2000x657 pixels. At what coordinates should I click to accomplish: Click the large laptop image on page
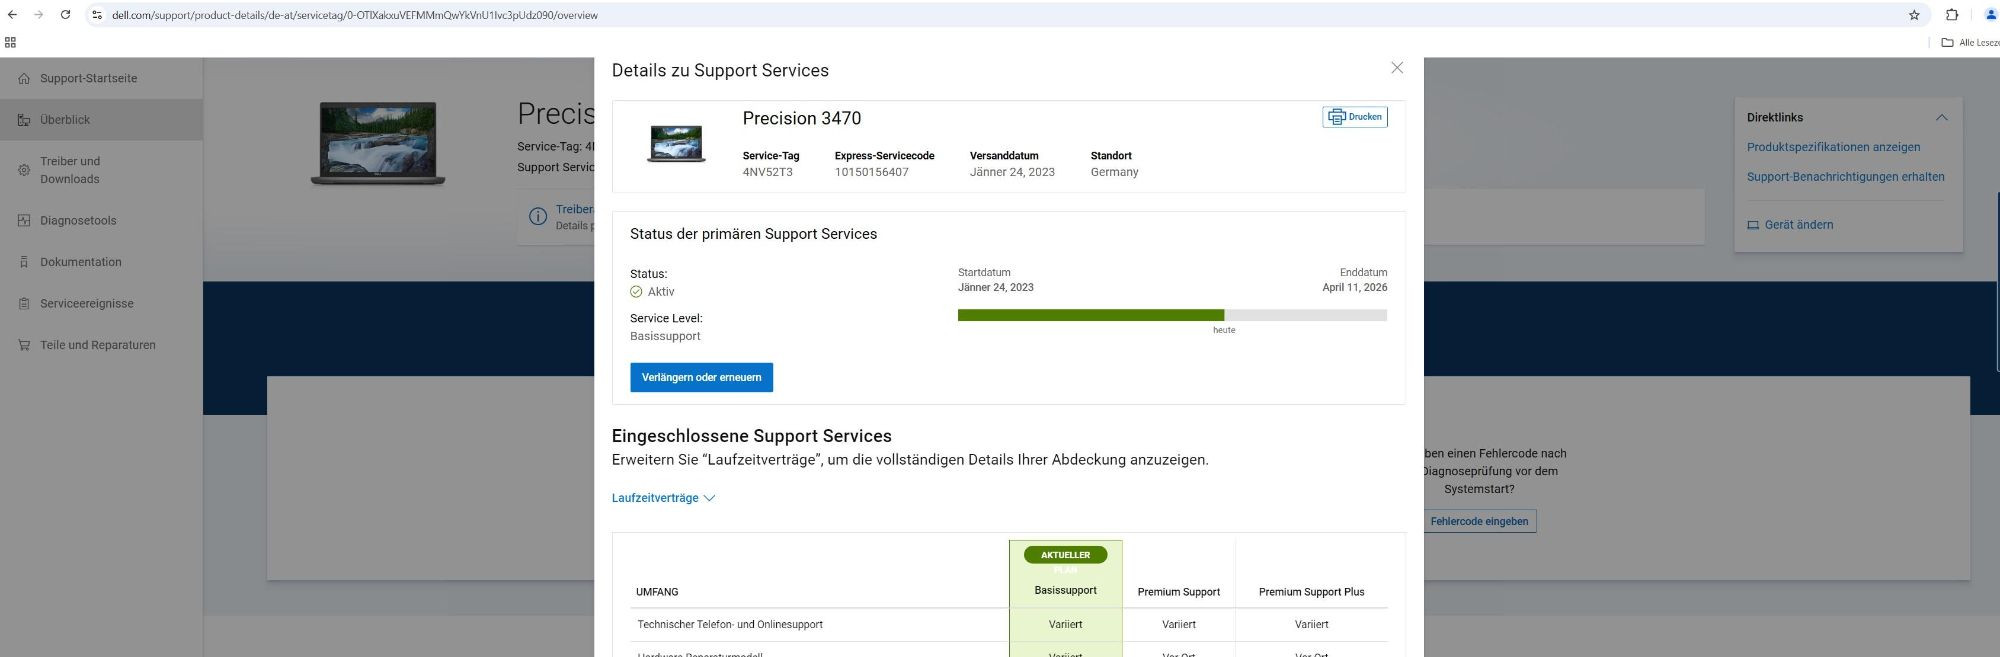pos(378,143)
